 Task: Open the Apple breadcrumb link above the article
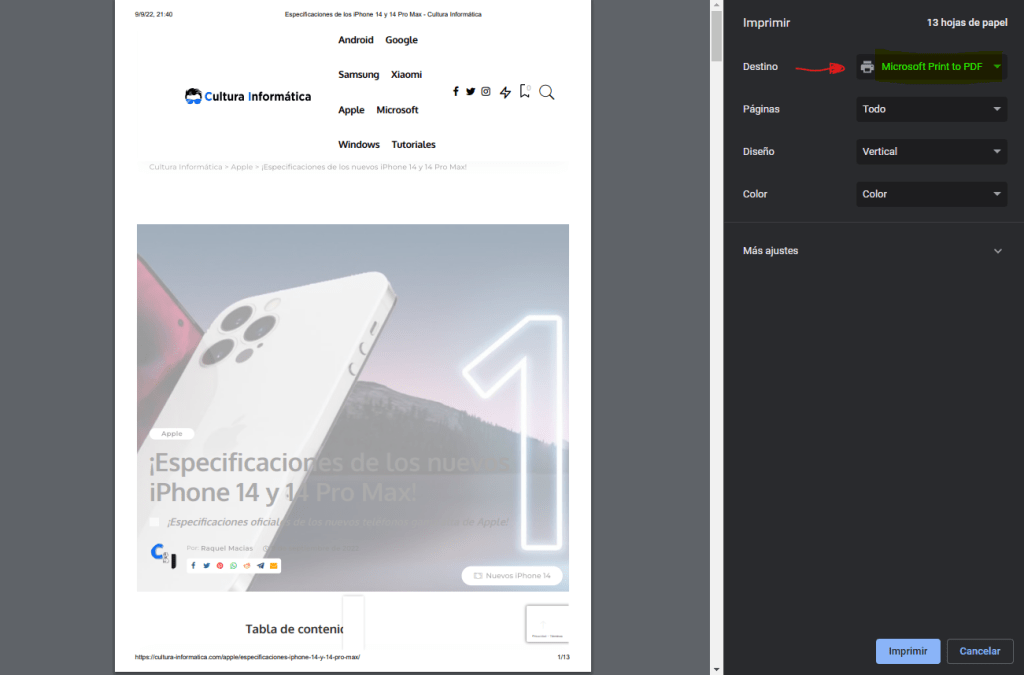pyautogui.click(x=241, y=167)
